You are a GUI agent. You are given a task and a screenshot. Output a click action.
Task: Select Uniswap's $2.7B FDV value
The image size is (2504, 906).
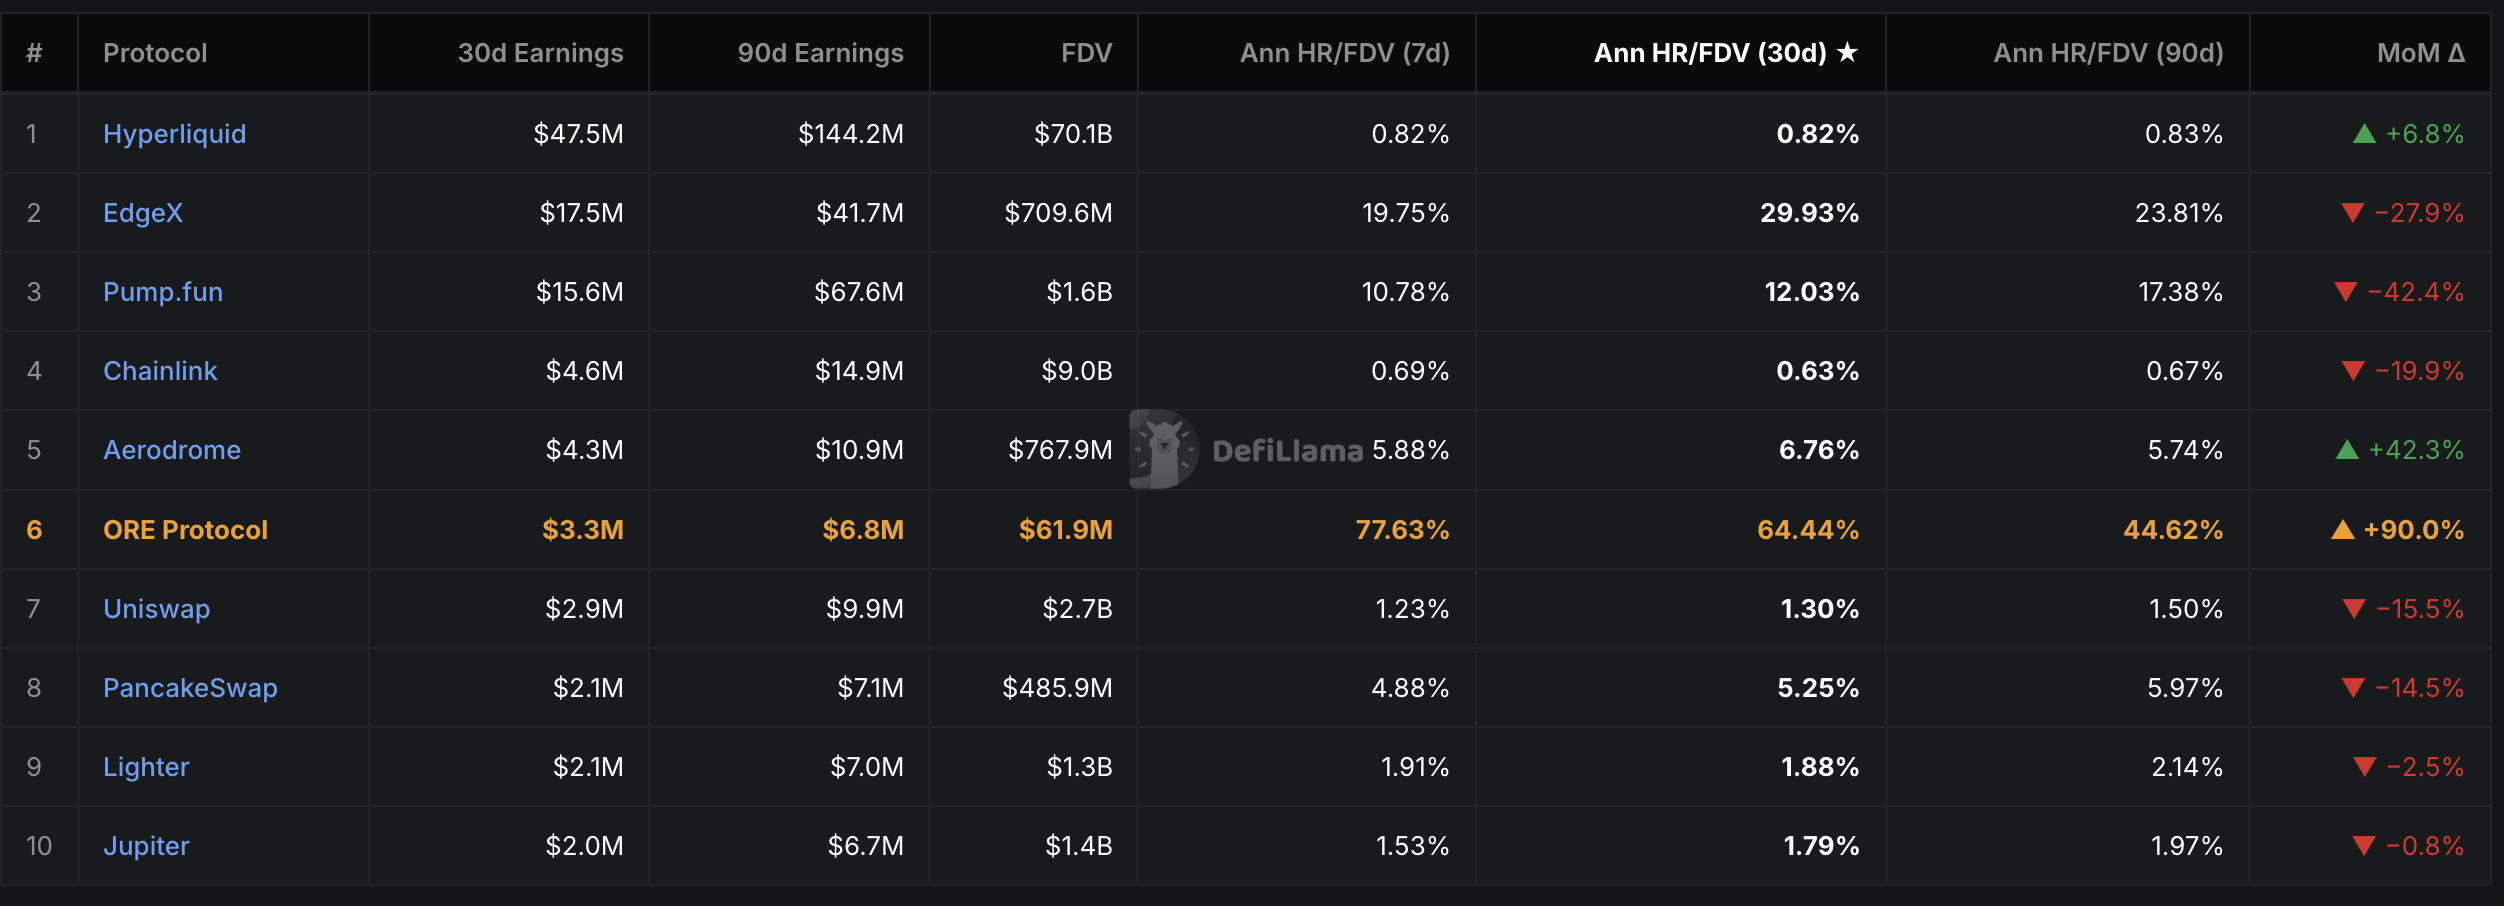click(1077, 609)
